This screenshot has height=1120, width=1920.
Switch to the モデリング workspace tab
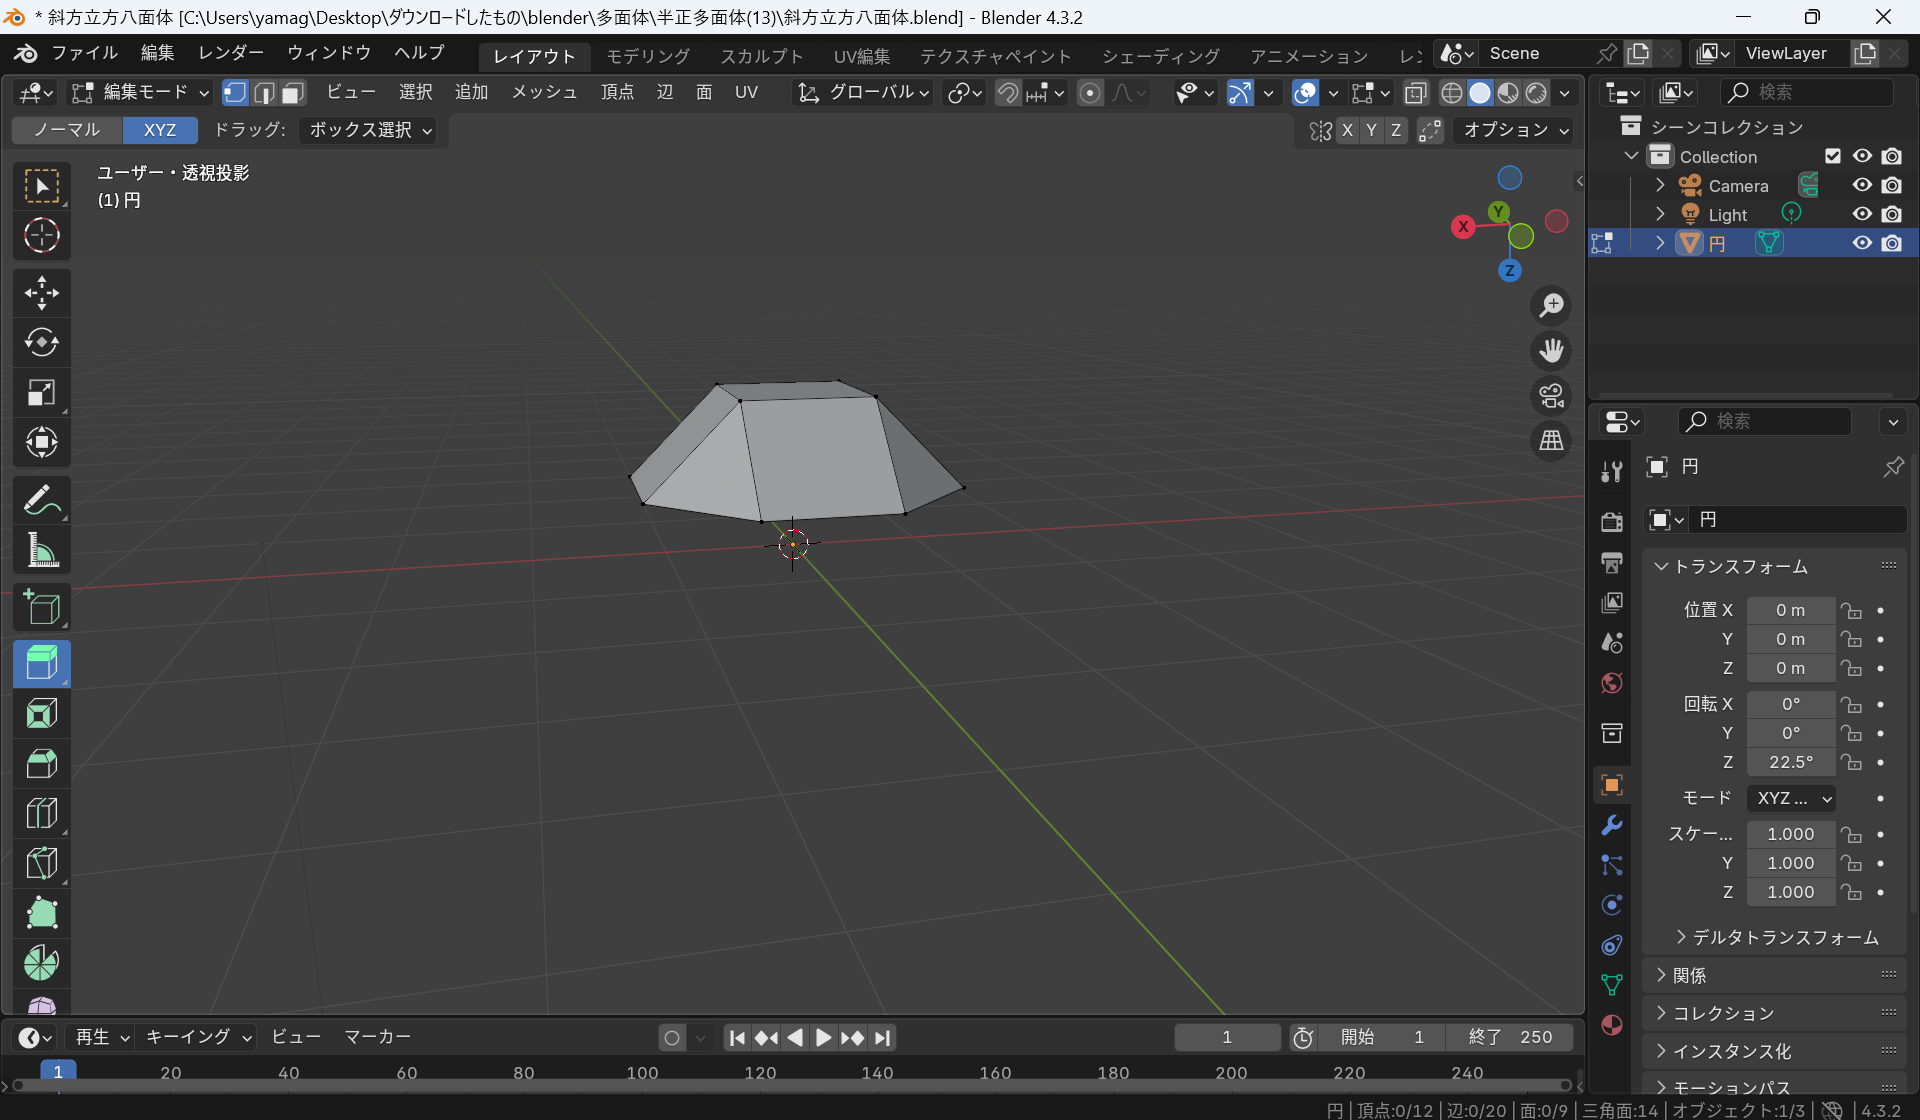(x=648, y=56)
